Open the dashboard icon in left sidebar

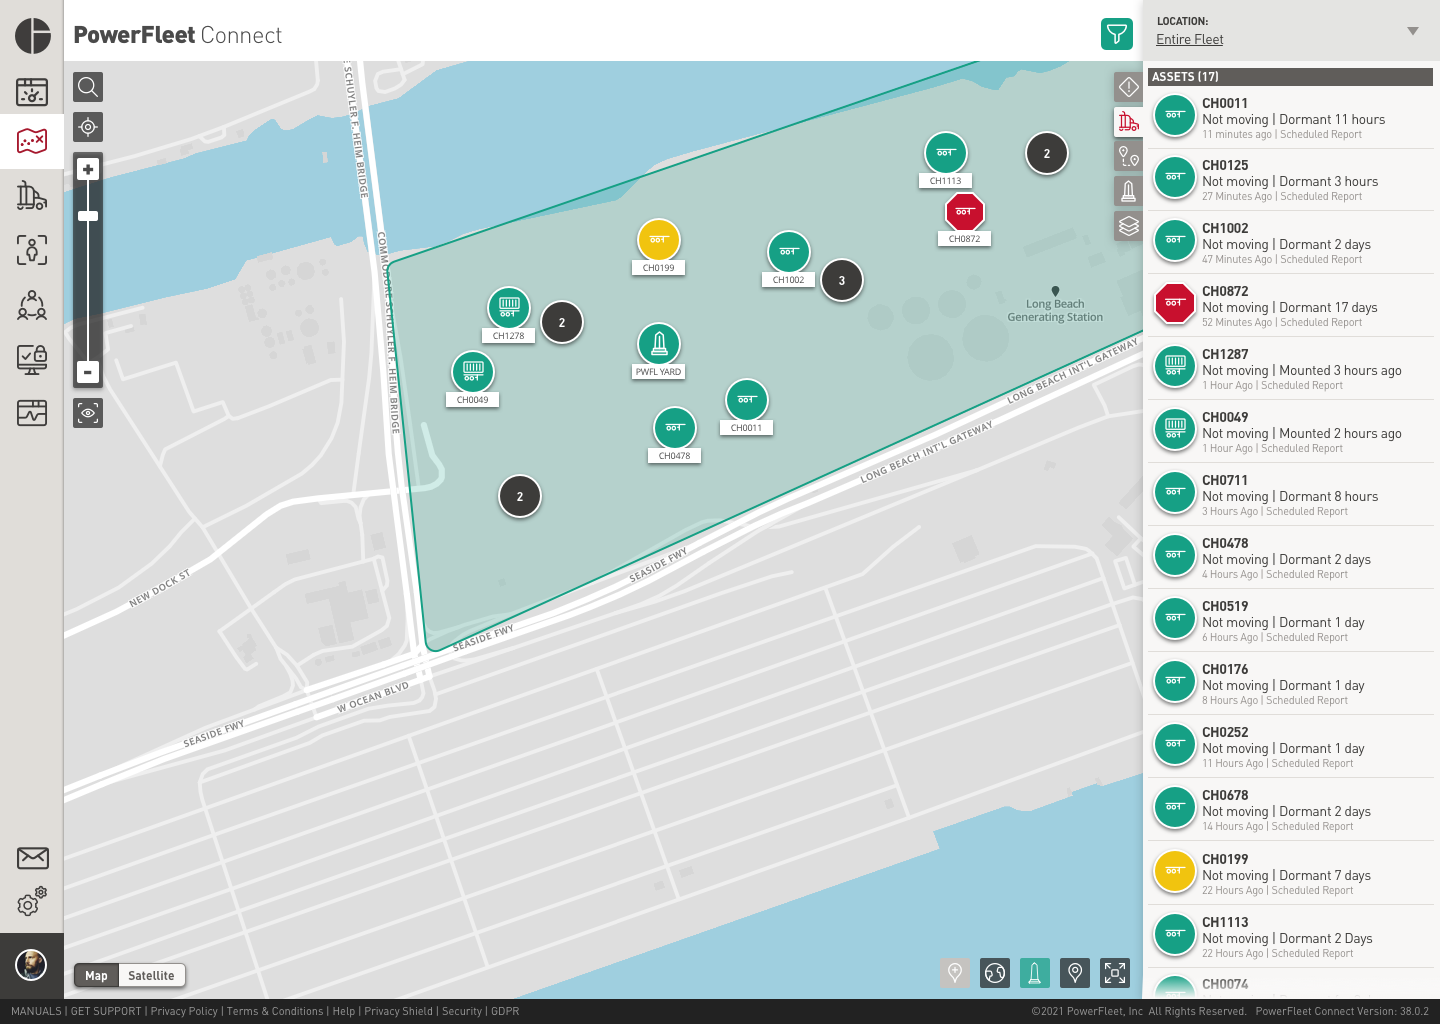[32, 92]
